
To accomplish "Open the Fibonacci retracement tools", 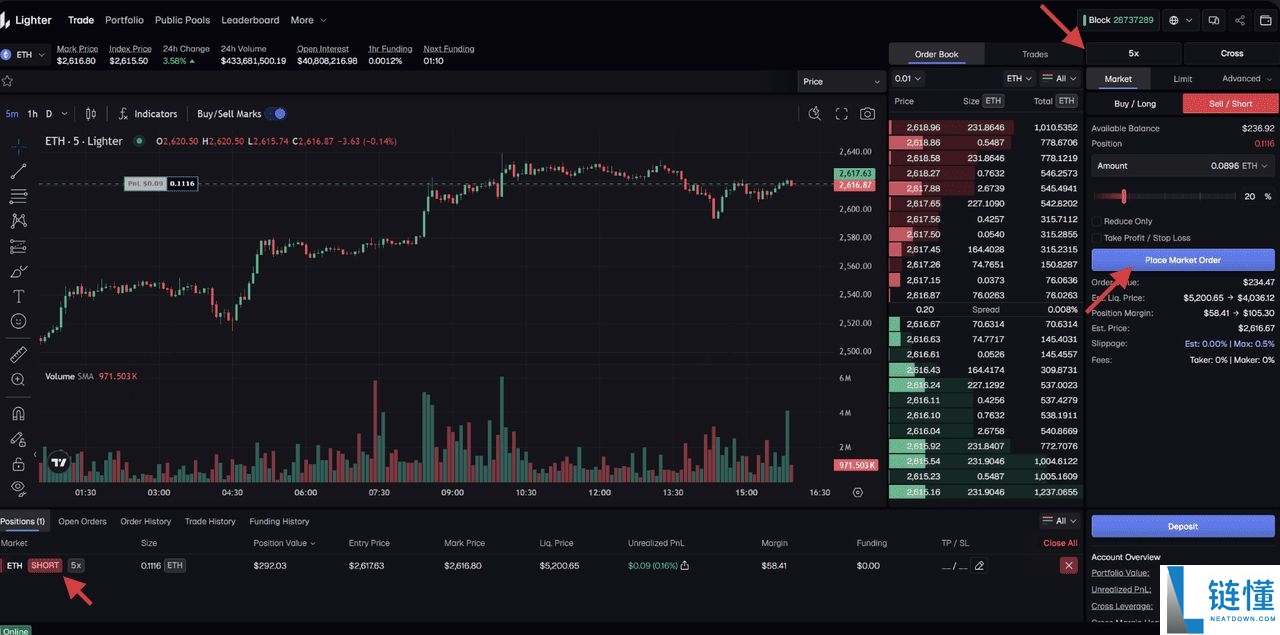I will (x=18, y=196).
